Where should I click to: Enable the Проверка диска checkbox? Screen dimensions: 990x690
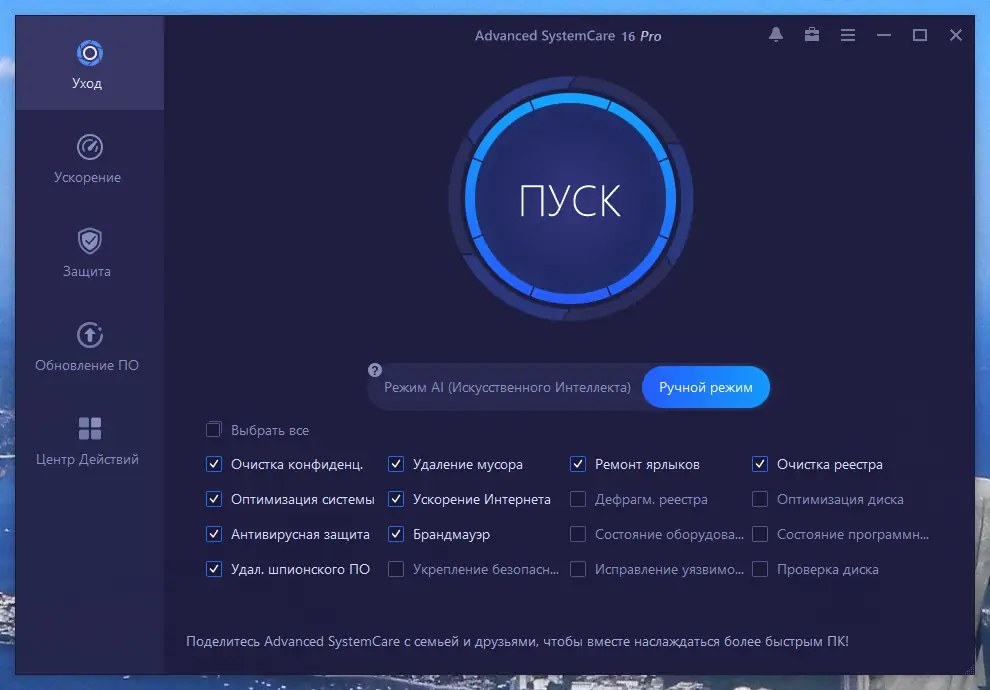pos(760,569)
